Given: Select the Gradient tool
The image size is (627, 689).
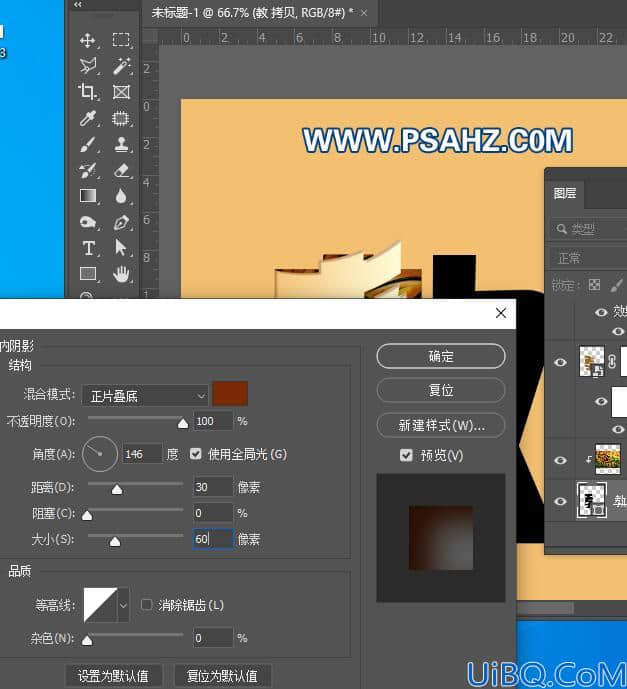Looking at the screenshot, I should click(88, 196).
